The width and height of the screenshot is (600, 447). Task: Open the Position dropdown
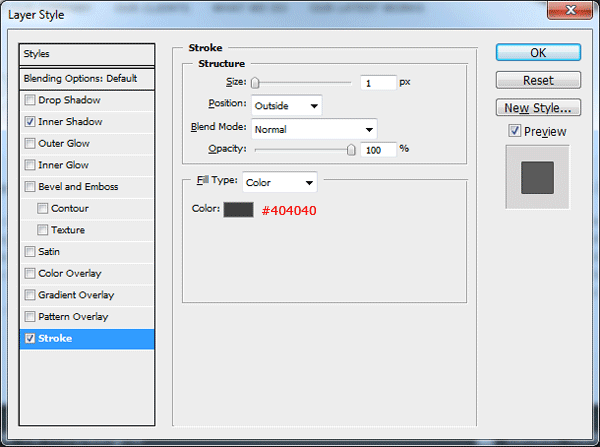[286, 105]
